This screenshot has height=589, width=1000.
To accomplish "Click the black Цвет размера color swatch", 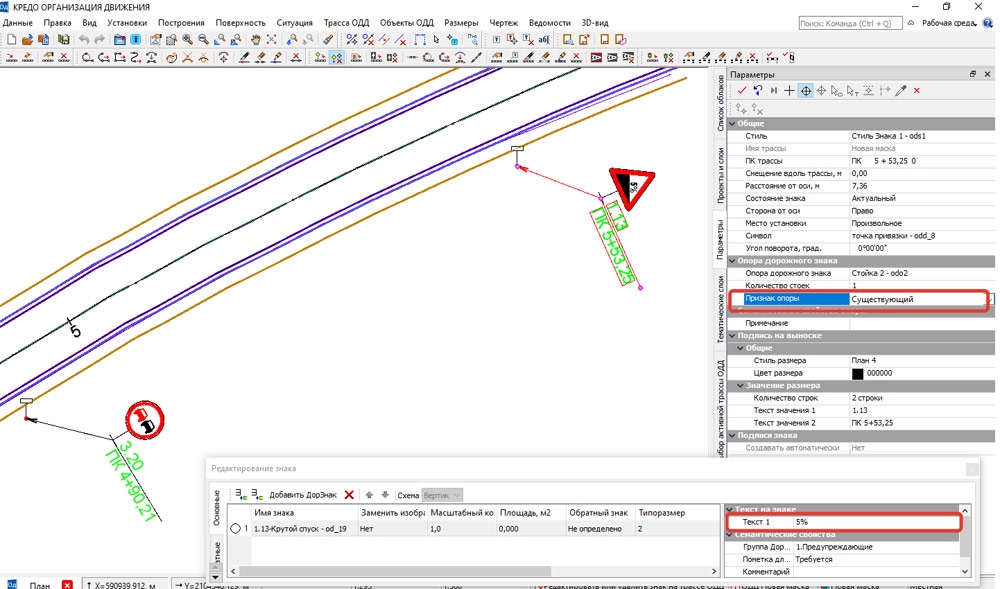I will click(x=857, y=373).
